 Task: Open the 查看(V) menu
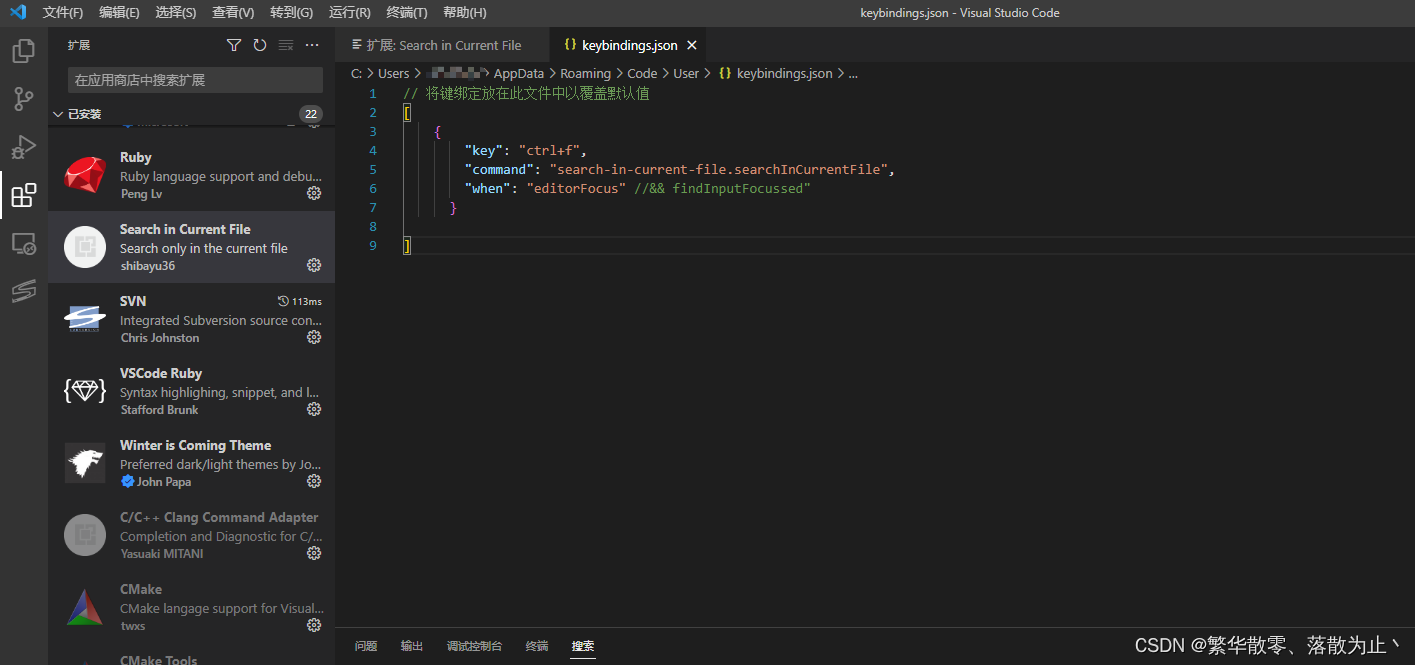tap(233, 13)
